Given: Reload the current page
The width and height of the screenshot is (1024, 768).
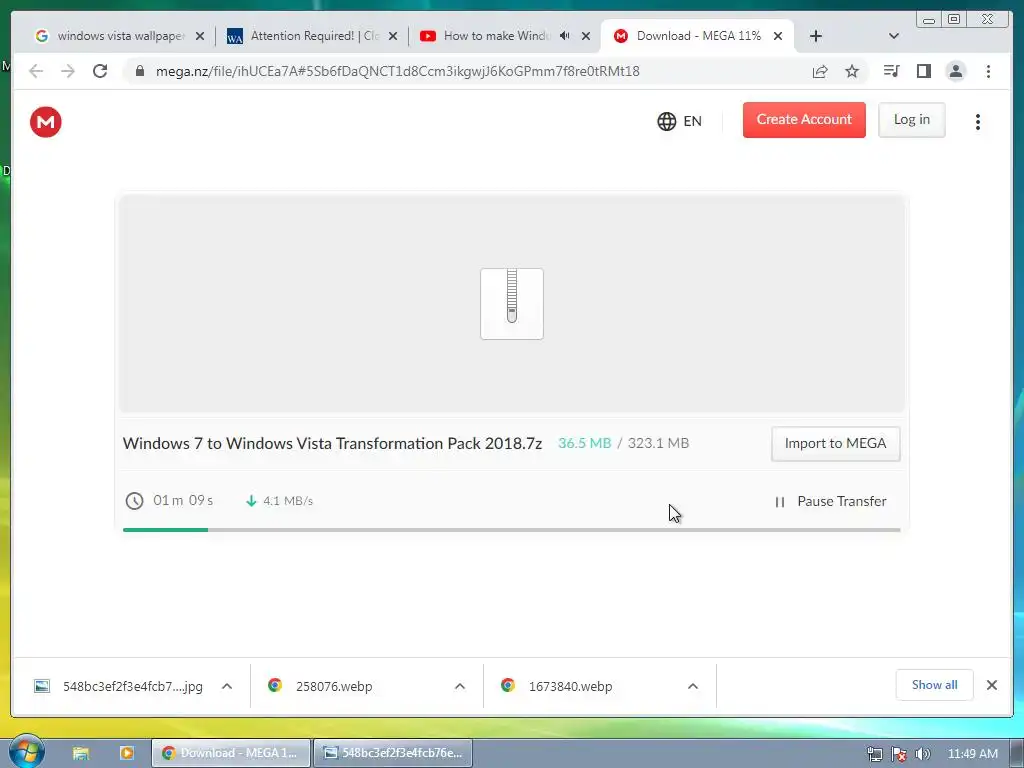Looking at the screenshot, I should 100,71.
